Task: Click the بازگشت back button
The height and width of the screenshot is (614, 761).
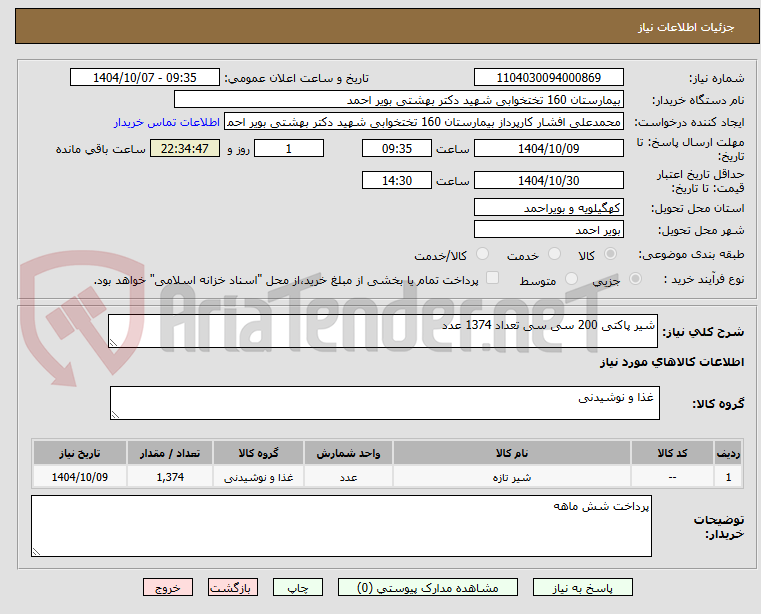Action: pyautogui.click(x=232, y=587)
